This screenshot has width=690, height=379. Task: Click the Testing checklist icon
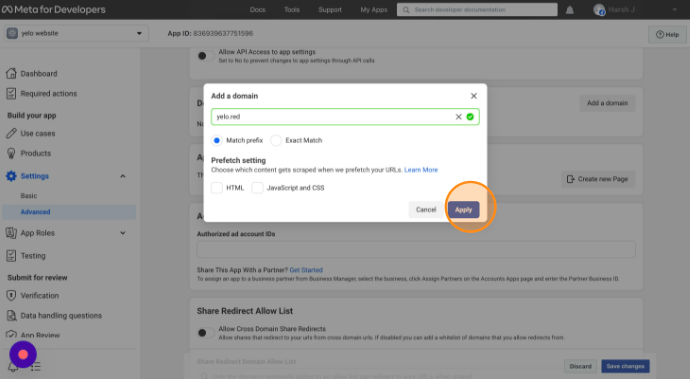click(11, 256)
